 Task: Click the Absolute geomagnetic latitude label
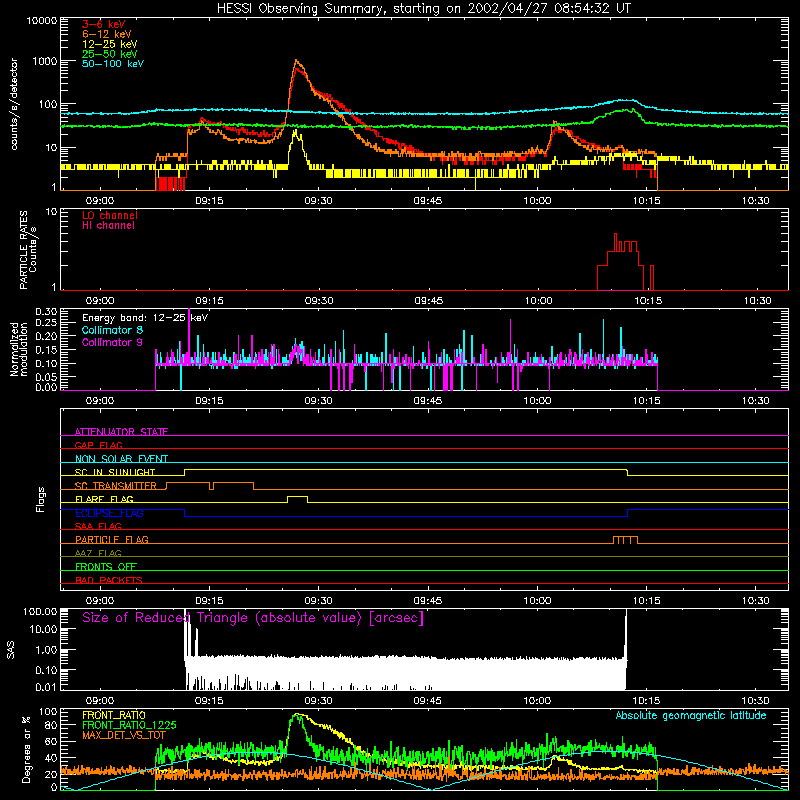[691, 715]
